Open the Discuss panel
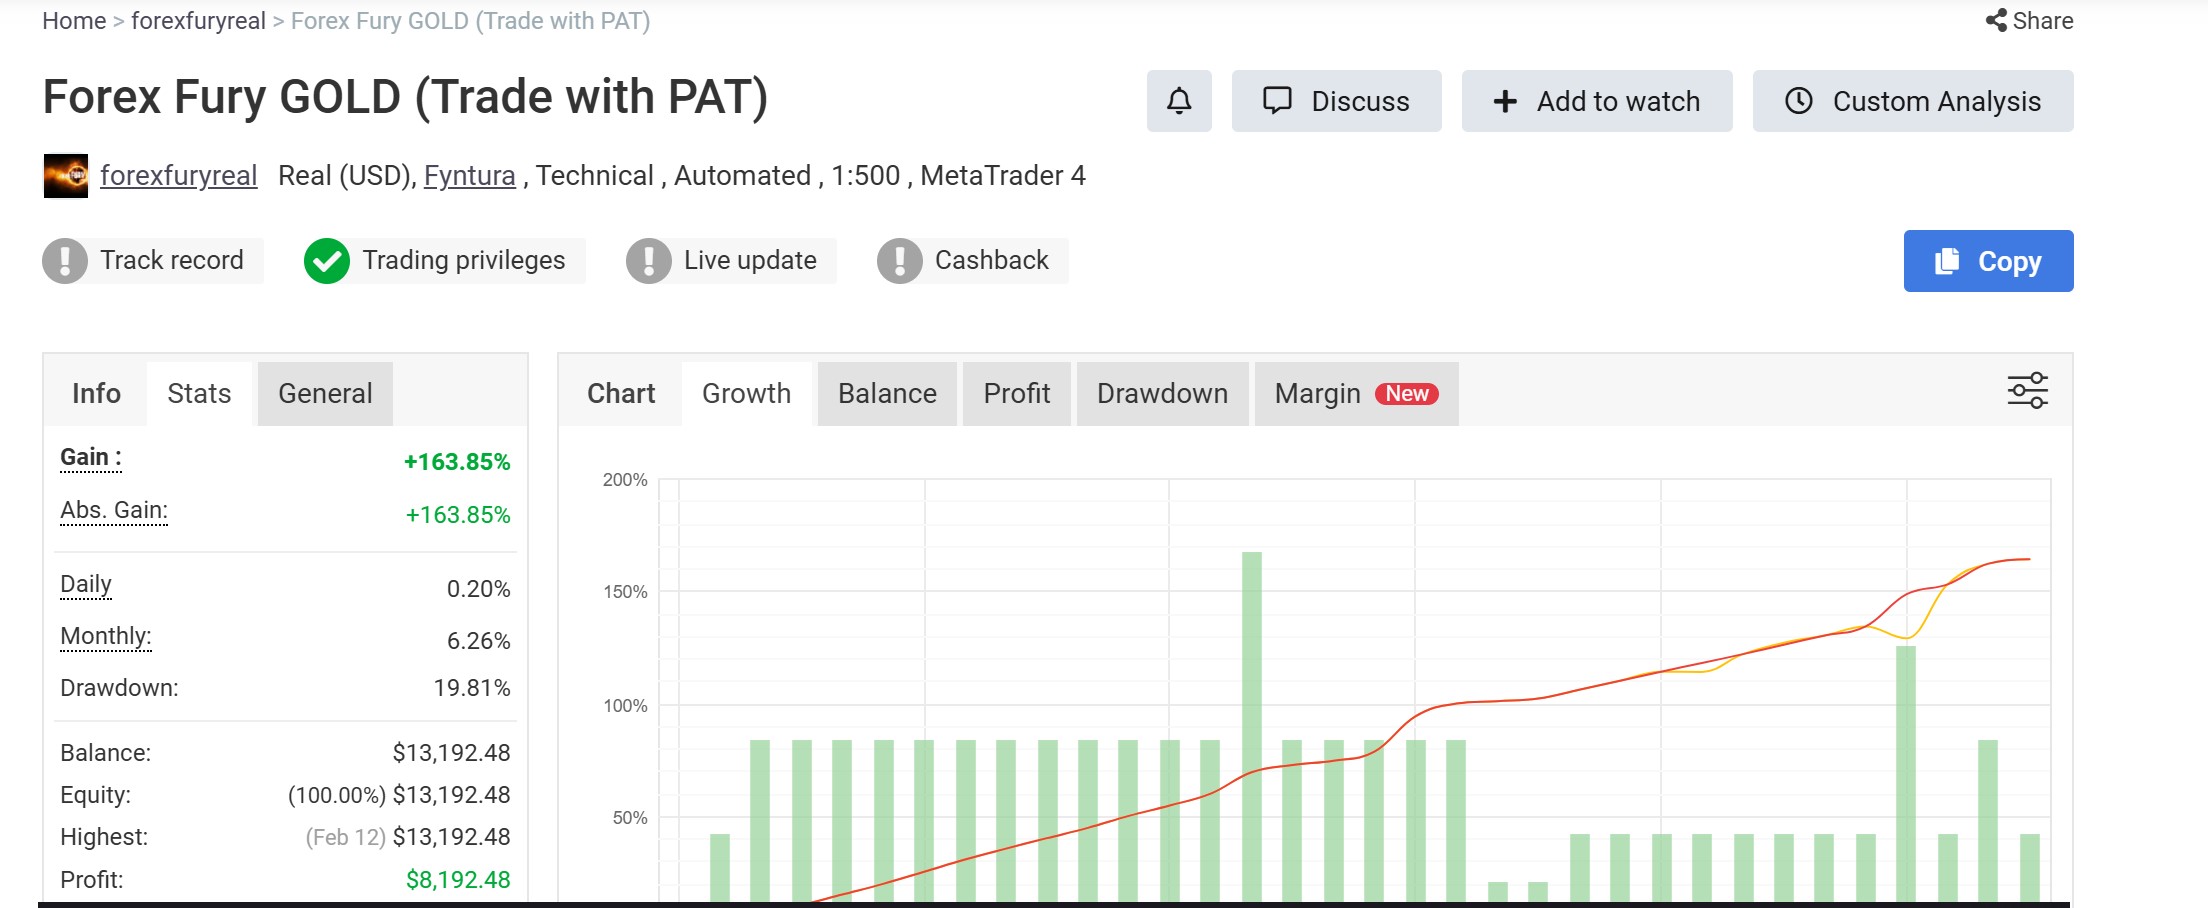Viewport: 2208px width, 908px height. coord(1337,101)
